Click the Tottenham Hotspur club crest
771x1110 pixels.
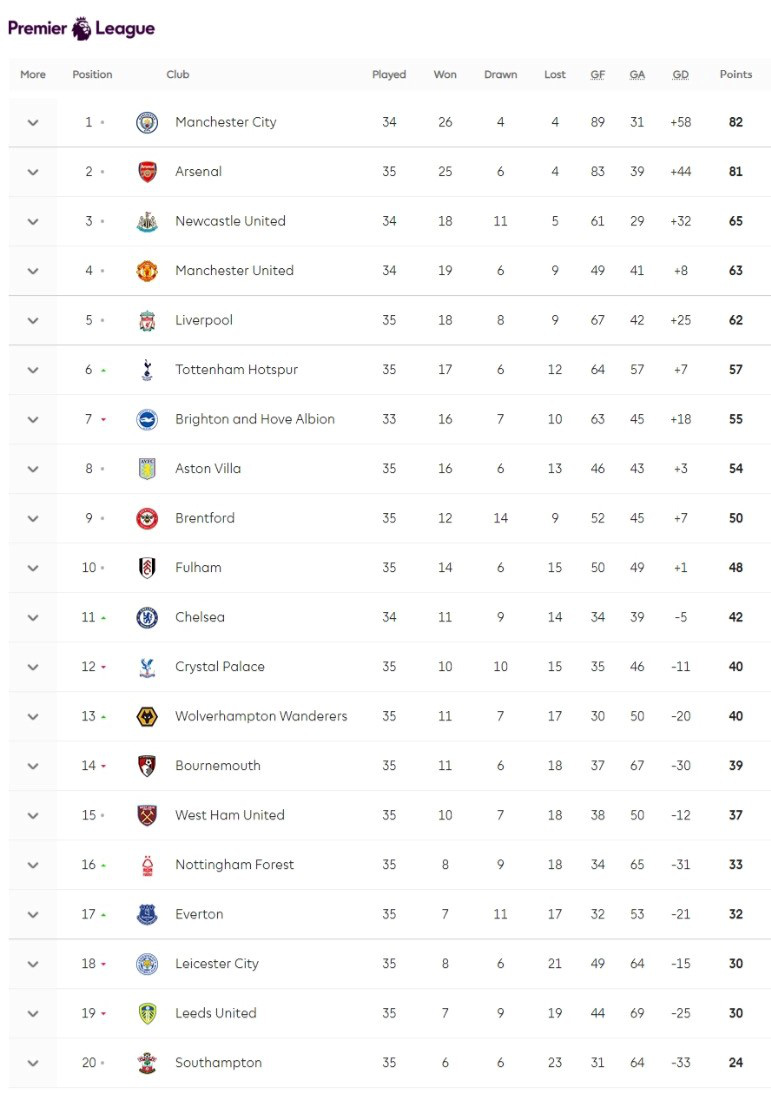147,370
